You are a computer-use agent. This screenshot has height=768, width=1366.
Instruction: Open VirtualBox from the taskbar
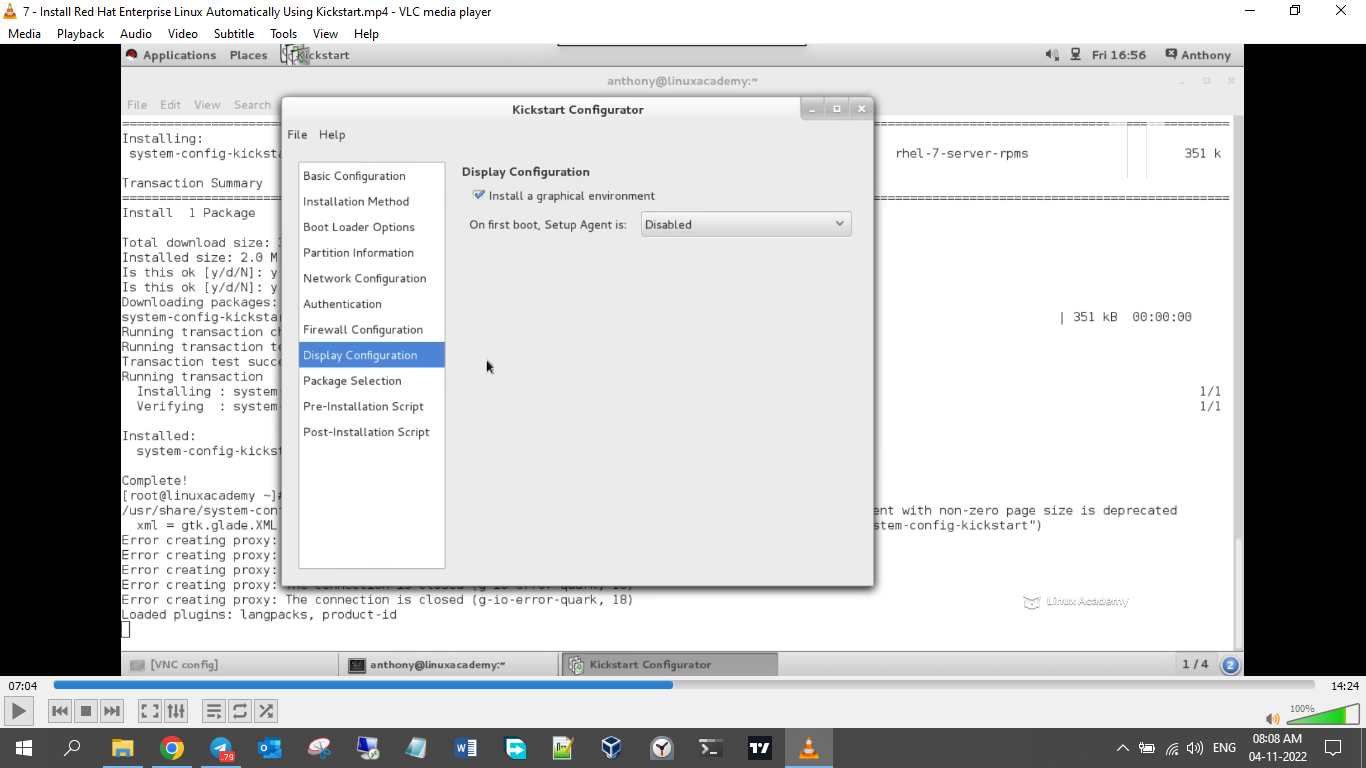pyautogui.click(x=612, y=748)
